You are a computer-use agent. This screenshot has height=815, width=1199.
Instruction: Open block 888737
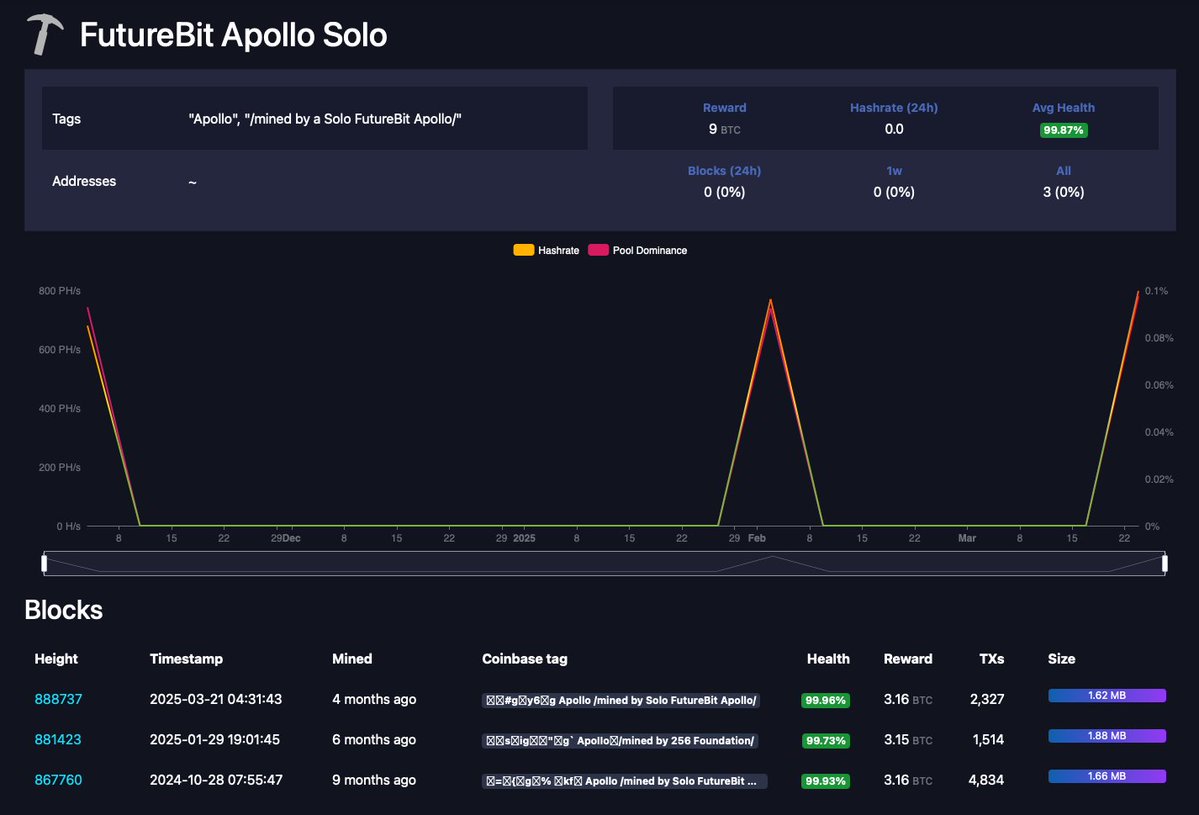[58, 699]
